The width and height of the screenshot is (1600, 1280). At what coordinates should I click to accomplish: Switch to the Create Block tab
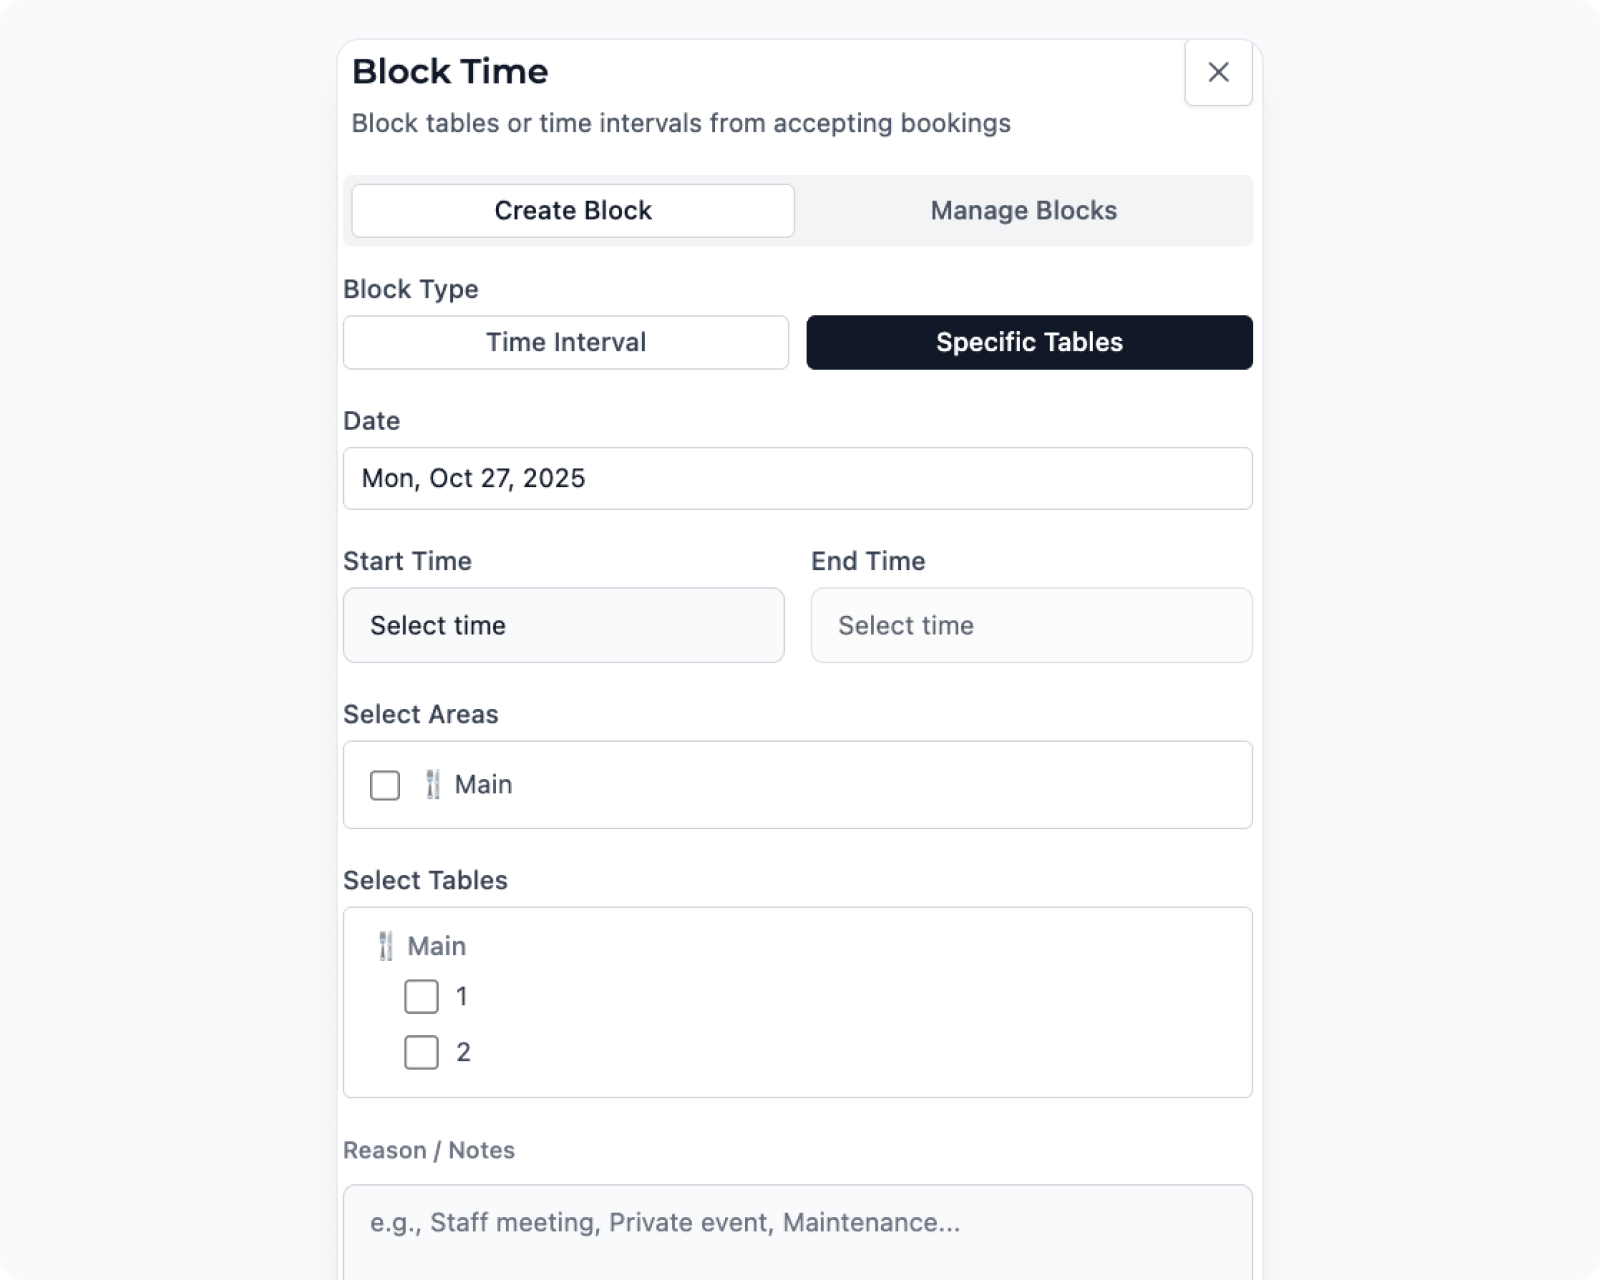click(573, 211)
